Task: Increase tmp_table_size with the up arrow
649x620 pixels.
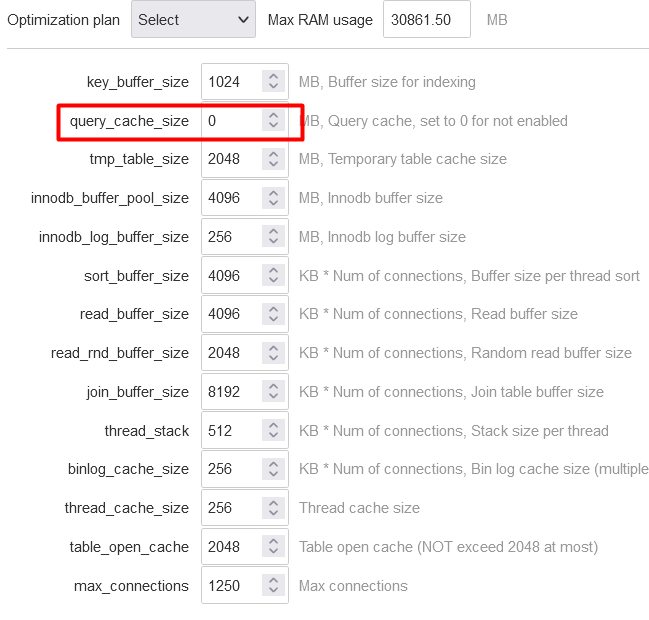Action: tap(273, 153)
